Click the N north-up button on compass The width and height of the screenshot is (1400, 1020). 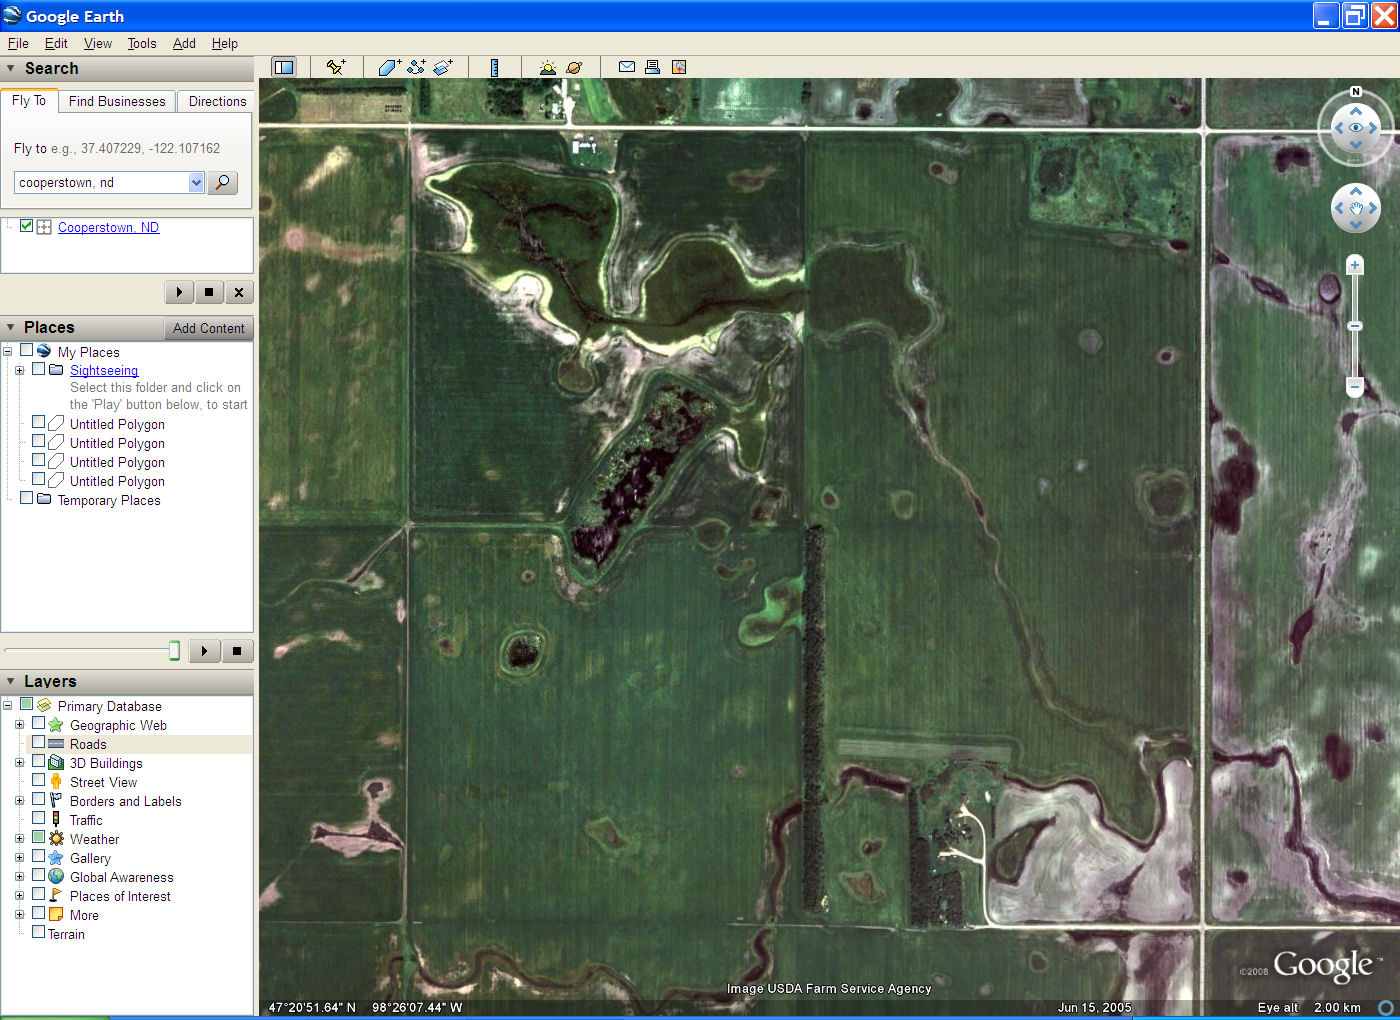tap(1356, 92)
